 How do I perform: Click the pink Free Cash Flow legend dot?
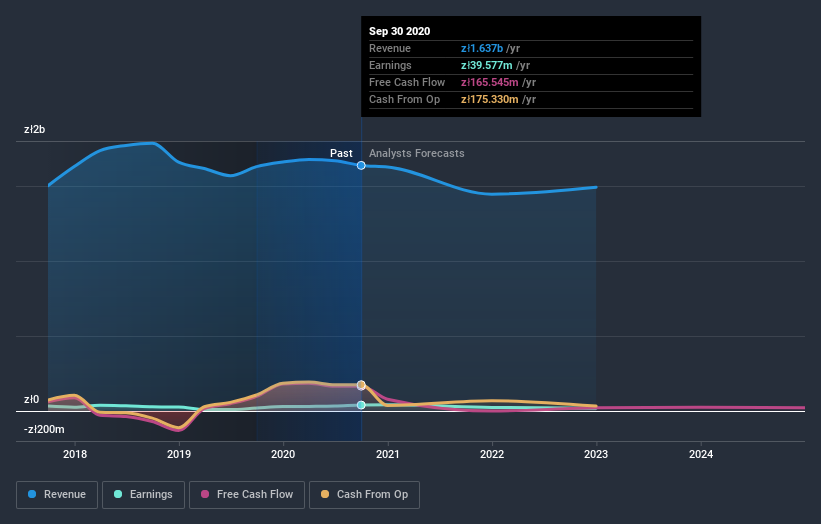pyautogui.click(x=205, y=494)
